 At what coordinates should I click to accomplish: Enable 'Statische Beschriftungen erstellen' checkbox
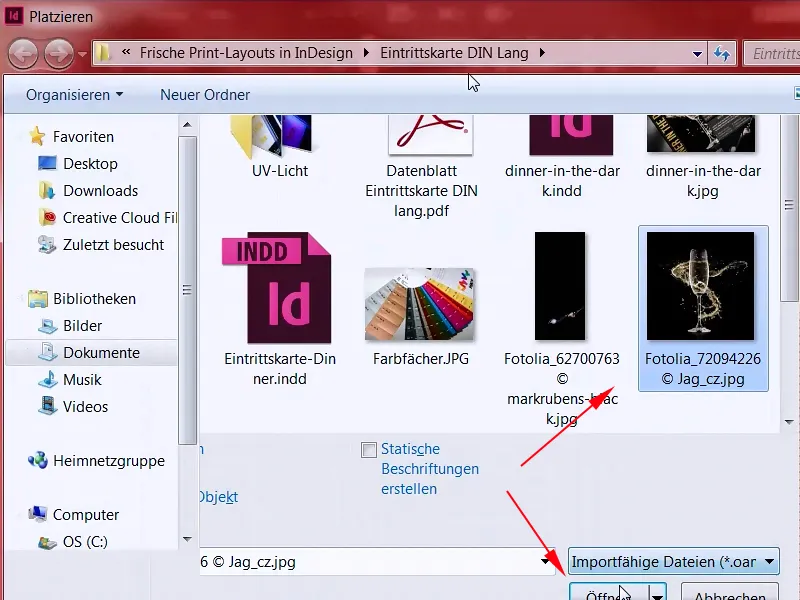tap(369, 450)
